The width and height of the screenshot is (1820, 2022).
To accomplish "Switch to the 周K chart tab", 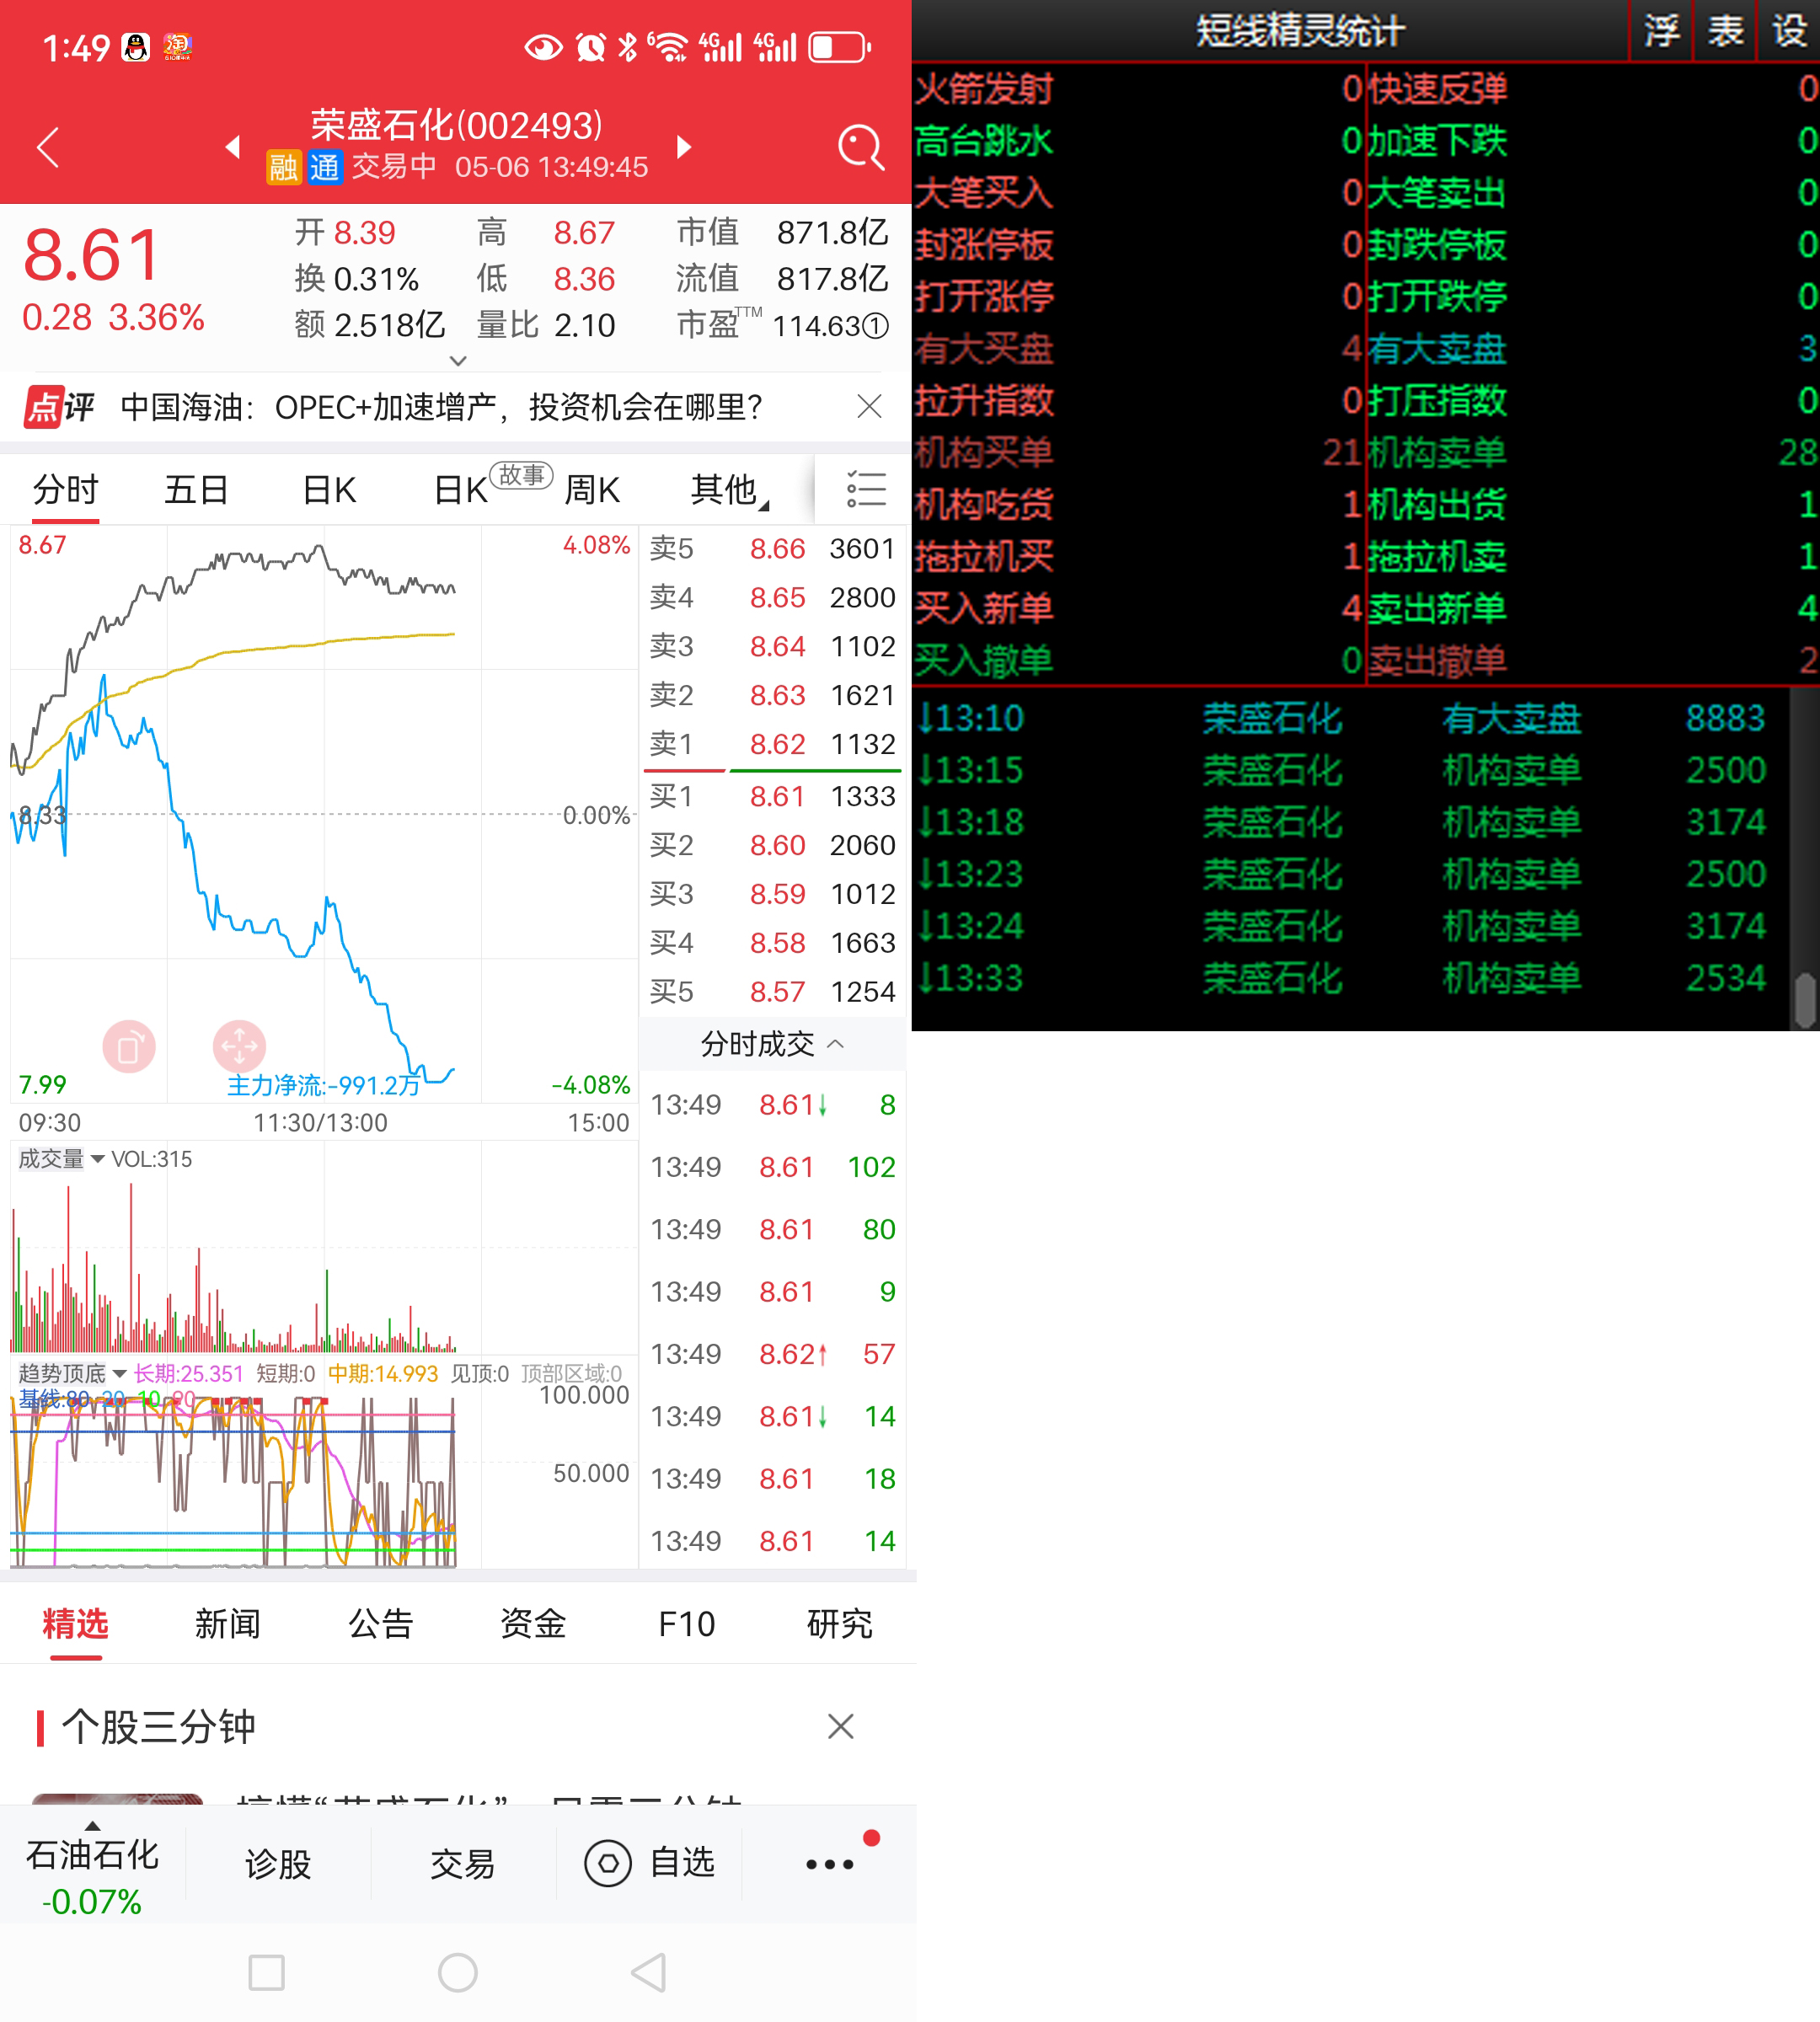I will [592, 490].
